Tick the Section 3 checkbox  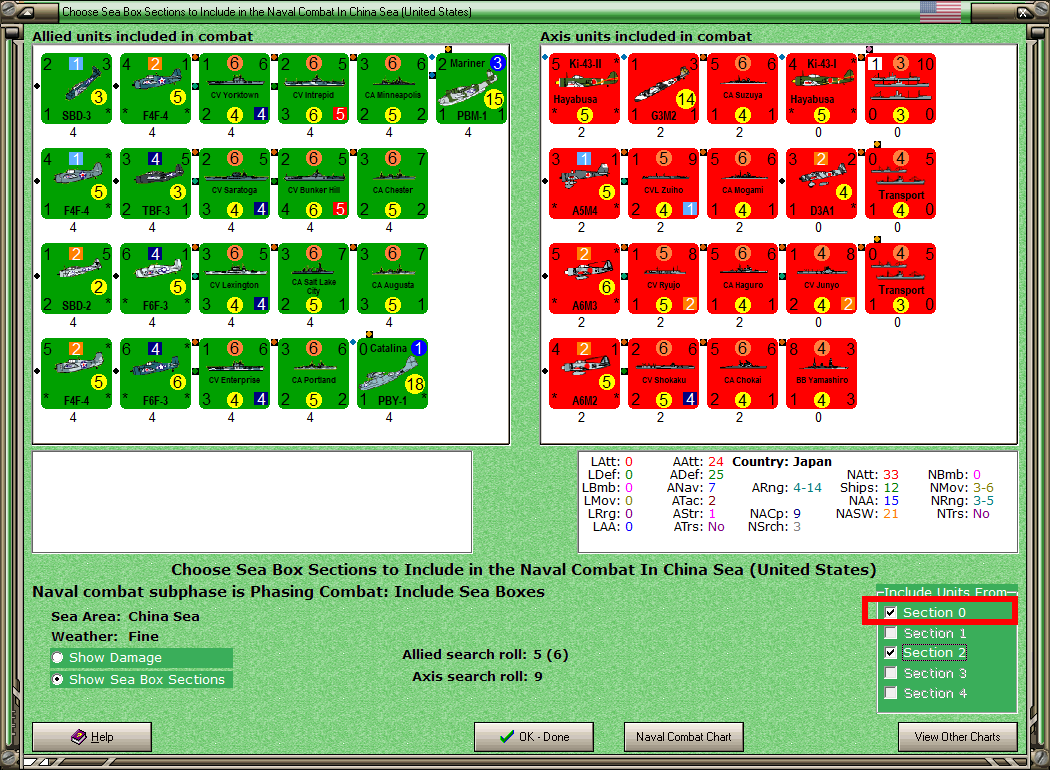891,673
